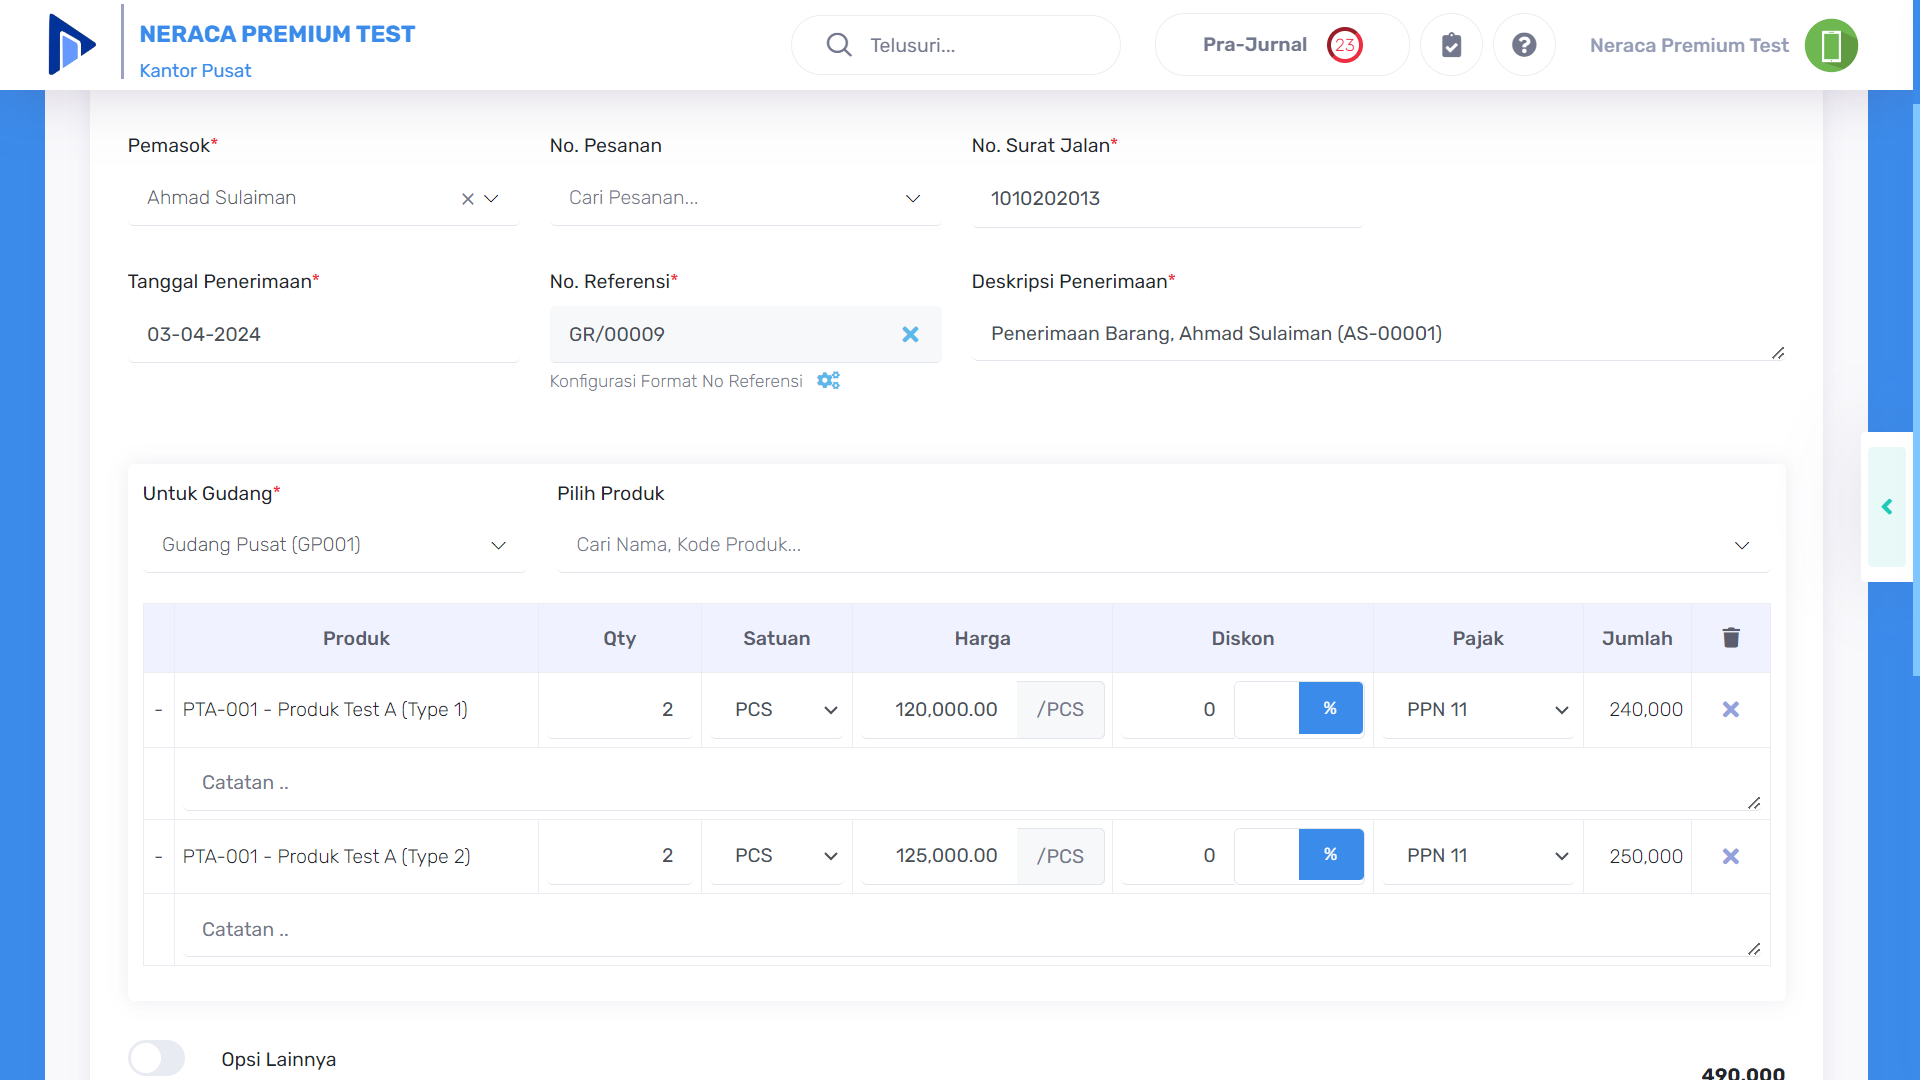The width and height of the screenshot is (1920, 1080).
Task: Expand the side panel with the chevron arrow
Action: [1887, 507]
